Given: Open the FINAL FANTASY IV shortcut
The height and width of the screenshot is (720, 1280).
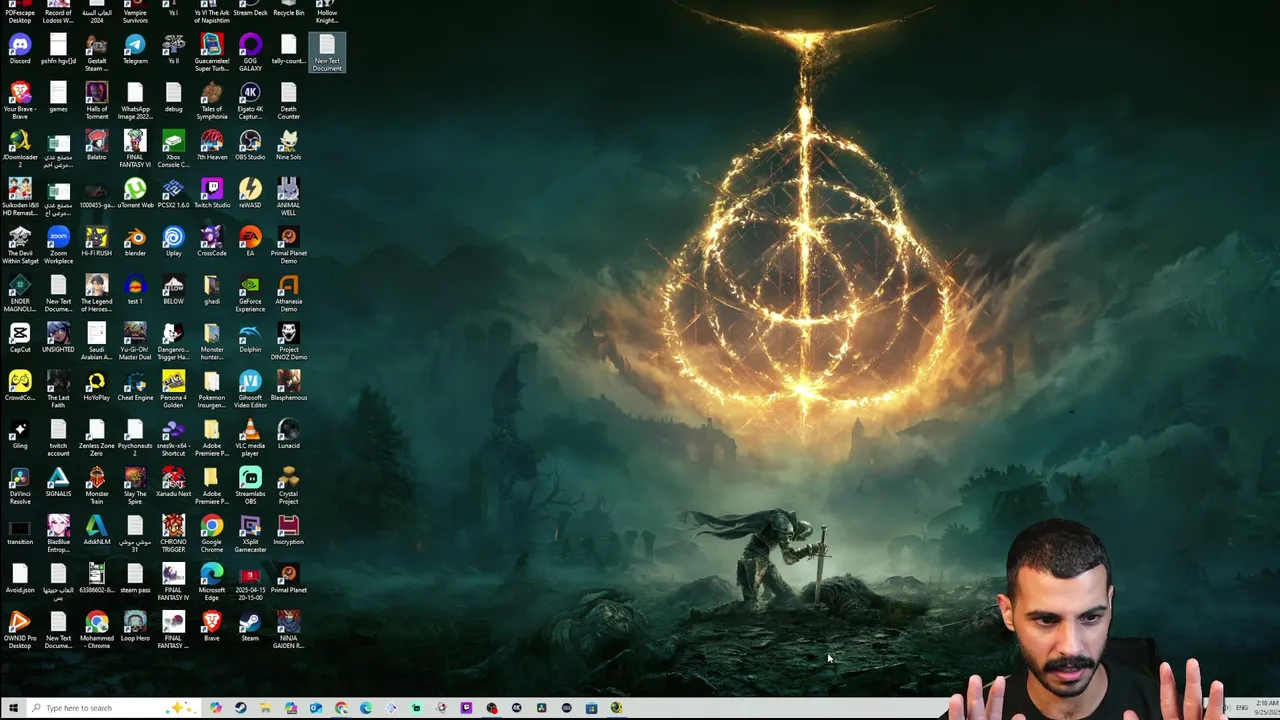Looking at the screenshot, I should click(173, 582).
